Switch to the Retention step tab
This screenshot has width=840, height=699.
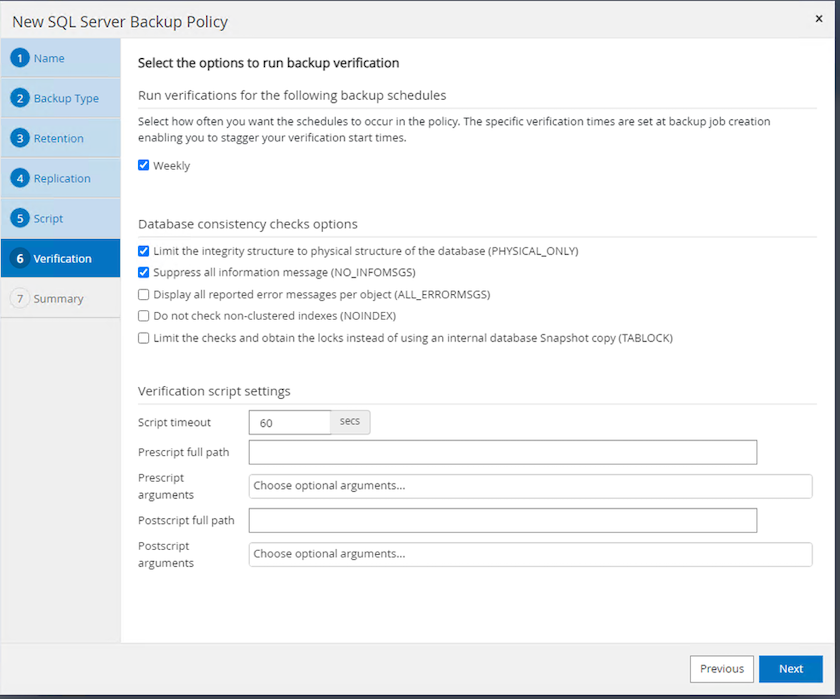pos(59,138)
